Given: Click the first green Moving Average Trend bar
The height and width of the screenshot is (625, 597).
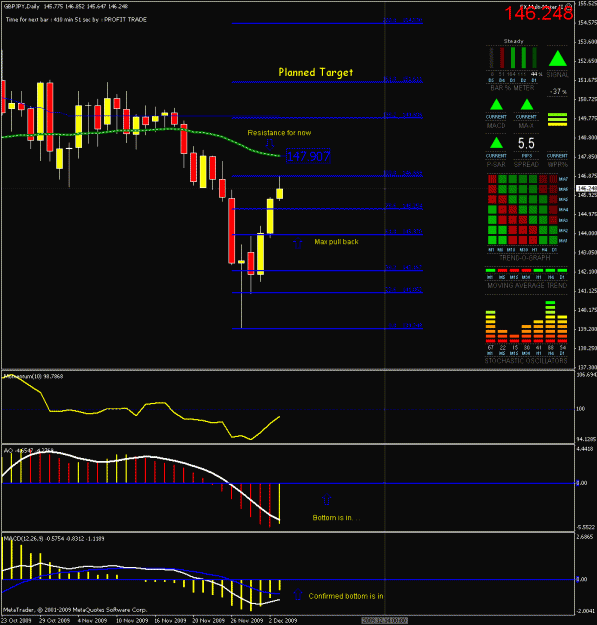Looking at the screenshot, I should click(x=490, y=270).
